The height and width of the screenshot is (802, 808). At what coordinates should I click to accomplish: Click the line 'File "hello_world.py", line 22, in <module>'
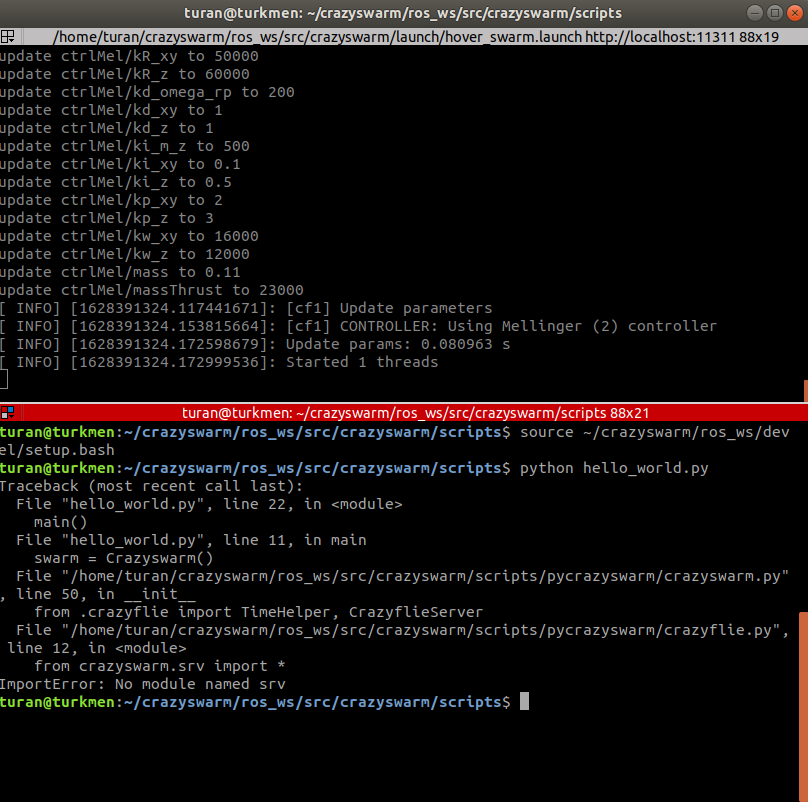pyautogui.click(x=209, y=504)
